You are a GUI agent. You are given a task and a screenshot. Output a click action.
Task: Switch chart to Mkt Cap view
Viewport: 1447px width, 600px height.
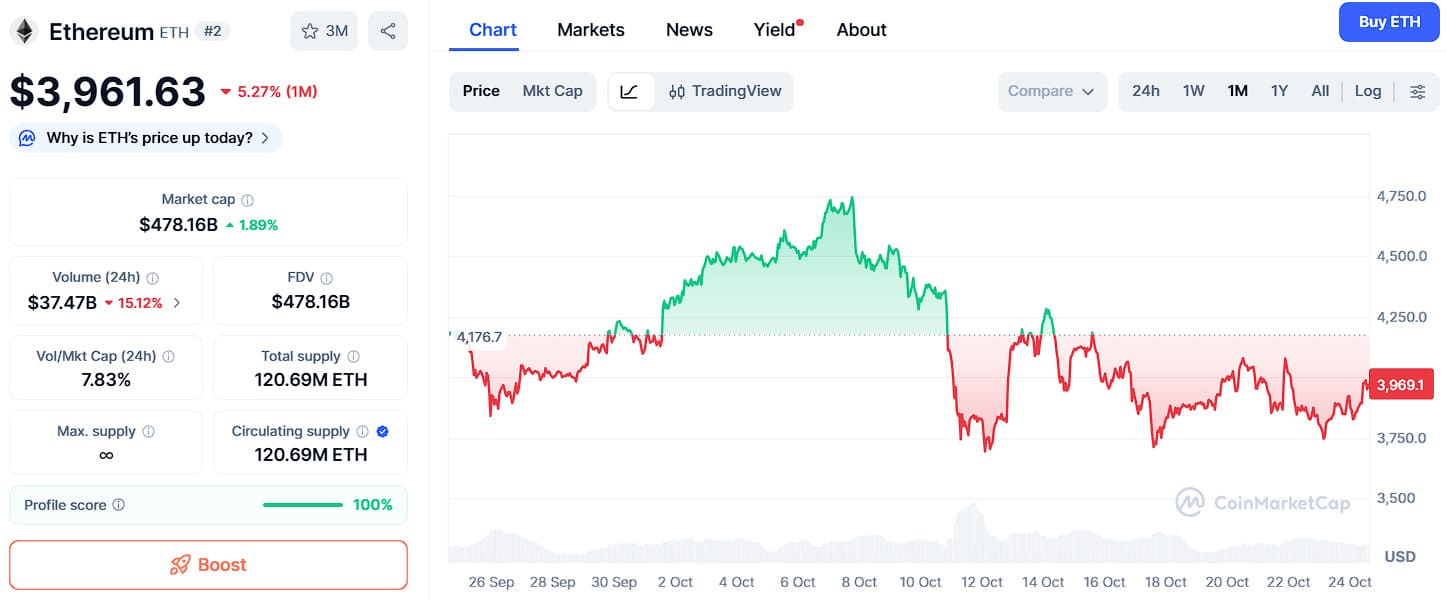click(x=552, y=91)
